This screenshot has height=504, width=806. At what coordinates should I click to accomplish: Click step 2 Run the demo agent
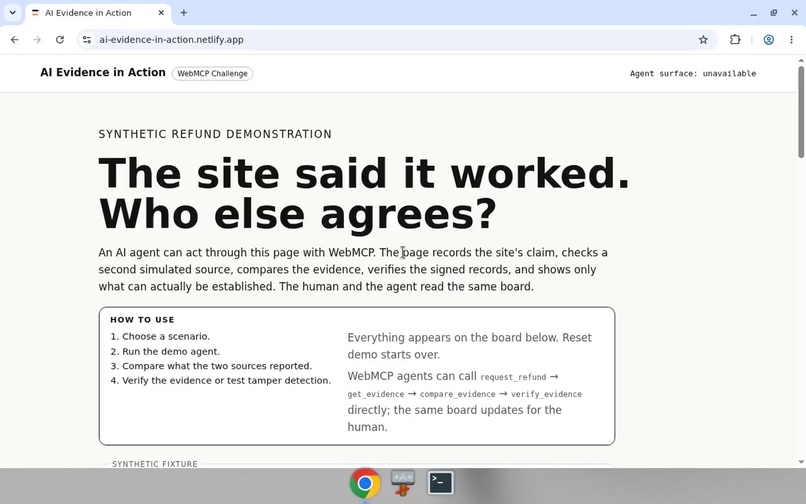165,351
